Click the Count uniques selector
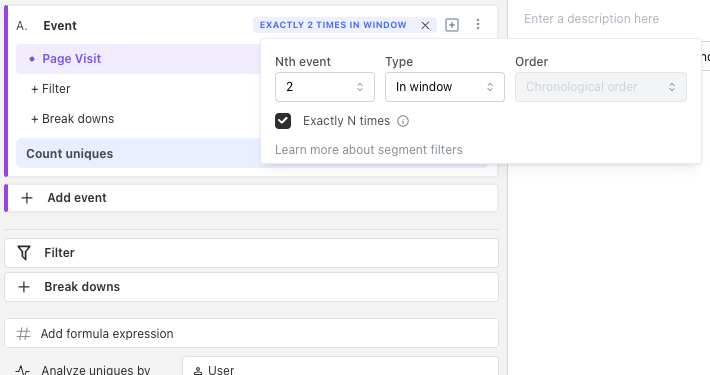This screenshot has height=375, width=710. click(x=139, y=154)
